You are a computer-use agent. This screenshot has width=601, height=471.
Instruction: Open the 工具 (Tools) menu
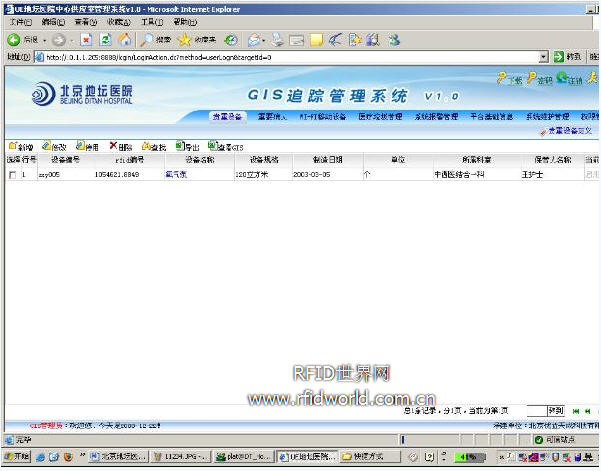(151, 22)
